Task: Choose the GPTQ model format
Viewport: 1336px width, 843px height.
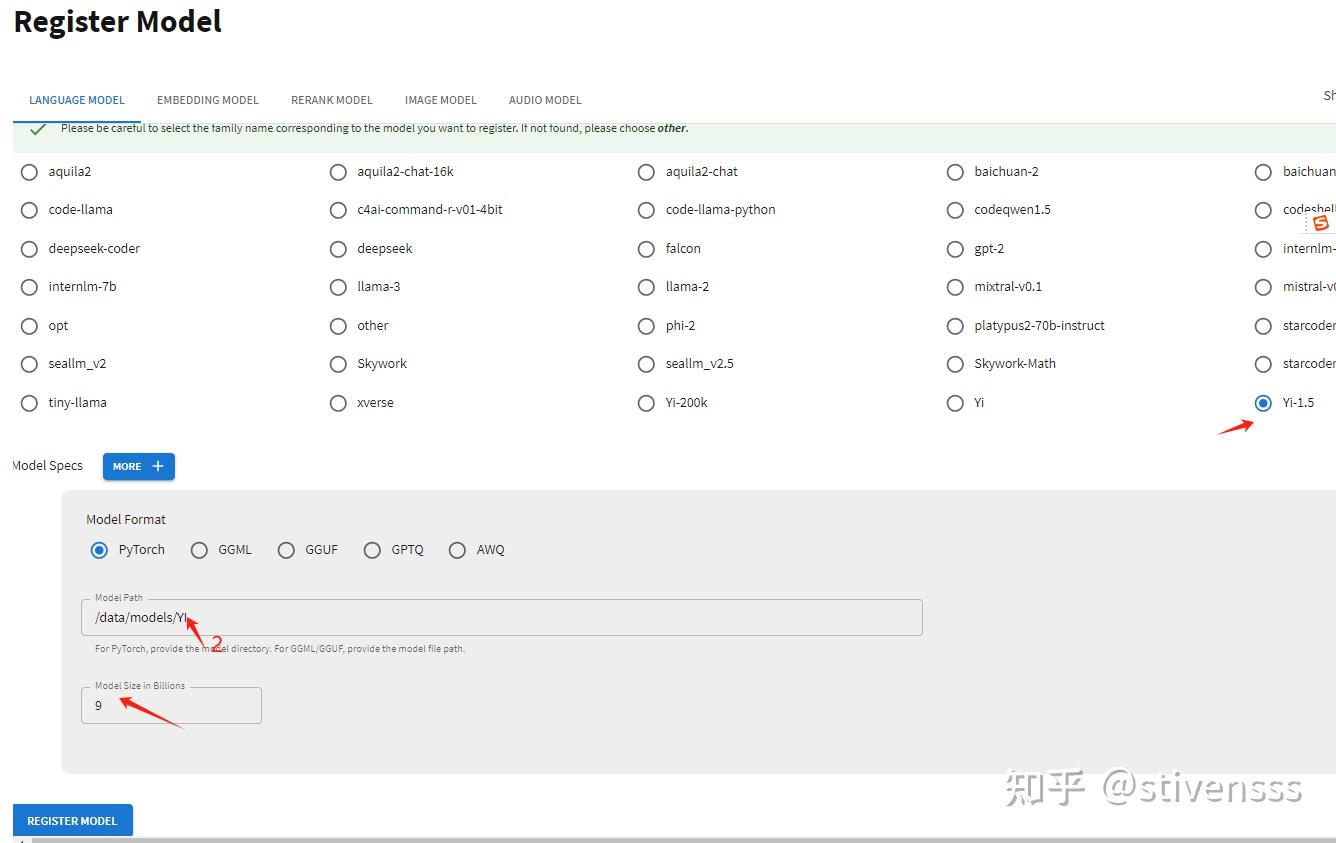Action: pyautogui.click(x=373, y=550)
